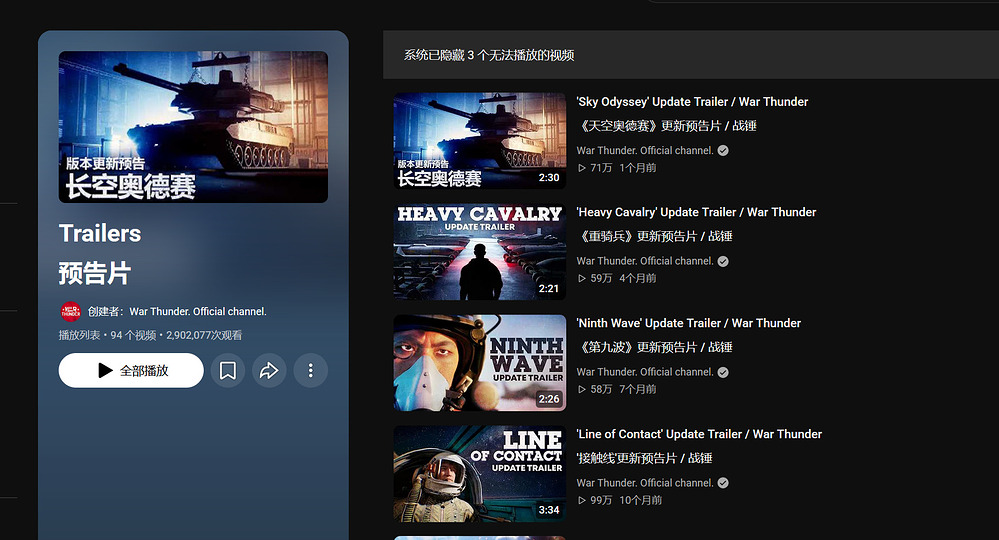Click the 58万 view count text
The image size is (999, 540).
tap(601, 389)
